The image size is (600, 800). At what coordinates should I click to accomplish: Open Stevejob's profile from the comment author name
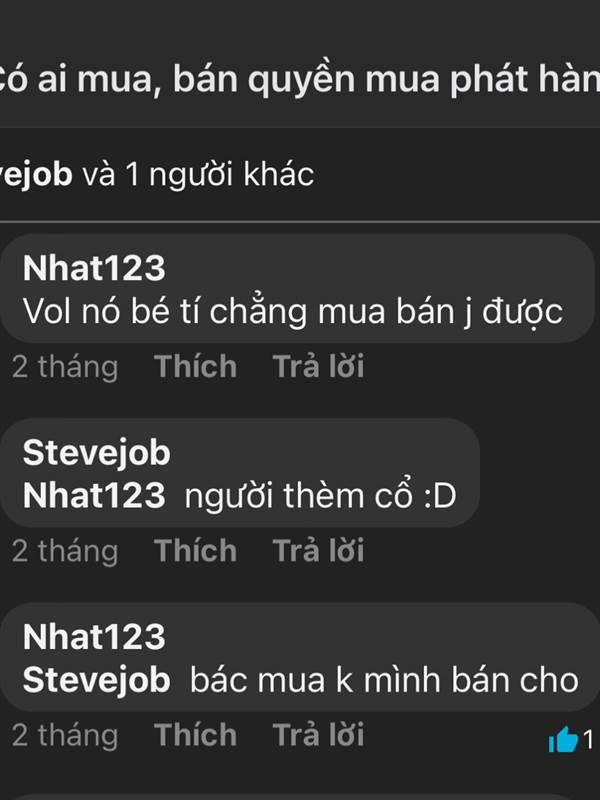(x=96, y=453)
